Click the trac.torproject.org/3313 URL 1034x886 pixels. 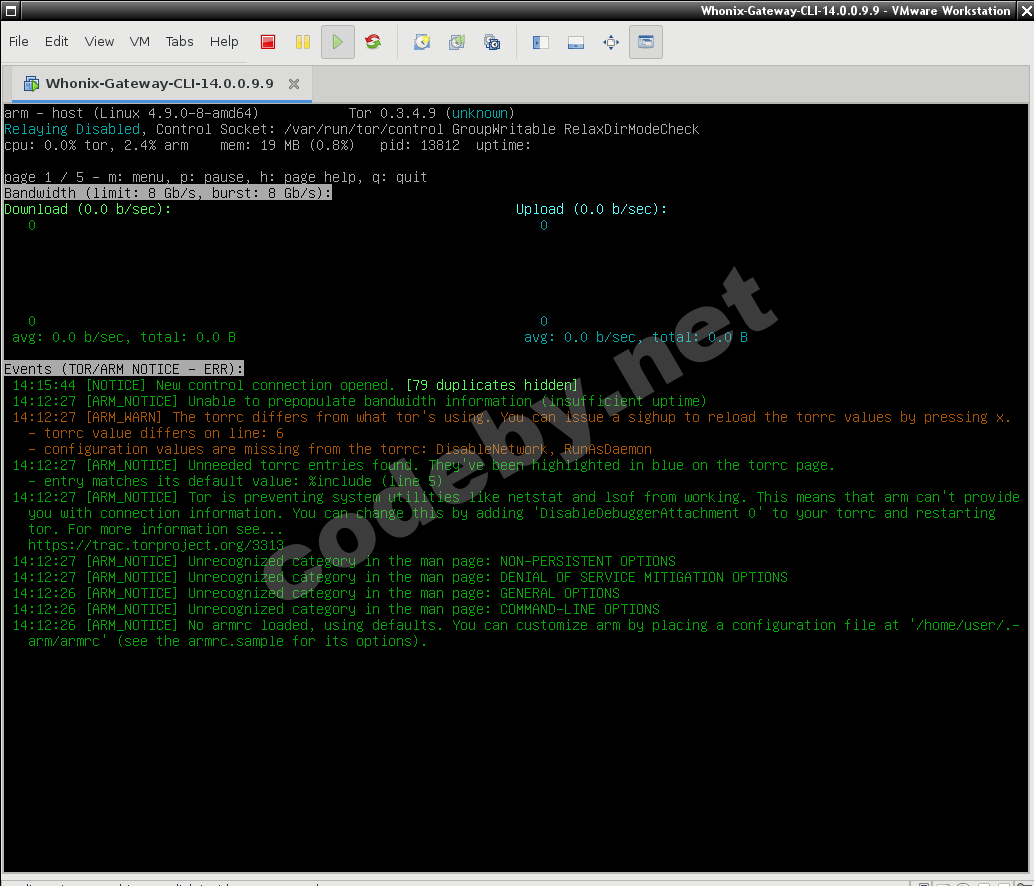(x=156, y=545)
